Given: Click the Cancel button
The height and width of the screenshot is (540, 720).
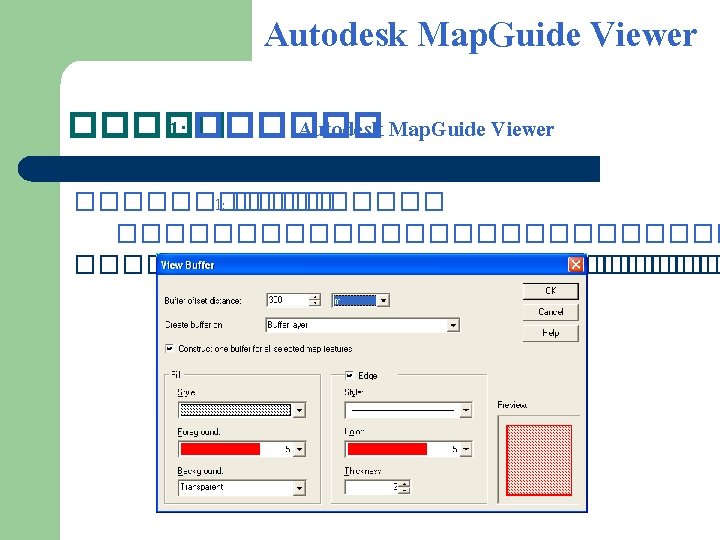Looking at the screenshot, I should click(x=550, y=312).
